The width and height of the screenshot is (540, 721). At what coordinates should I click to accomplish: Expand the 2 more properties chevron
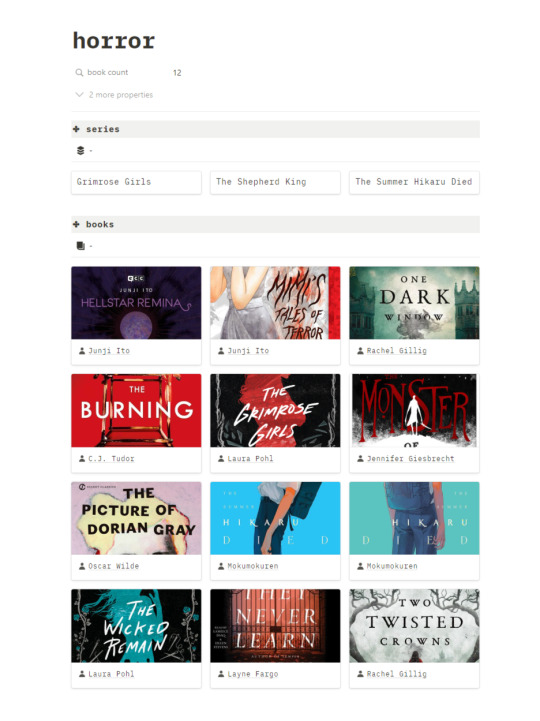[79, 95]
